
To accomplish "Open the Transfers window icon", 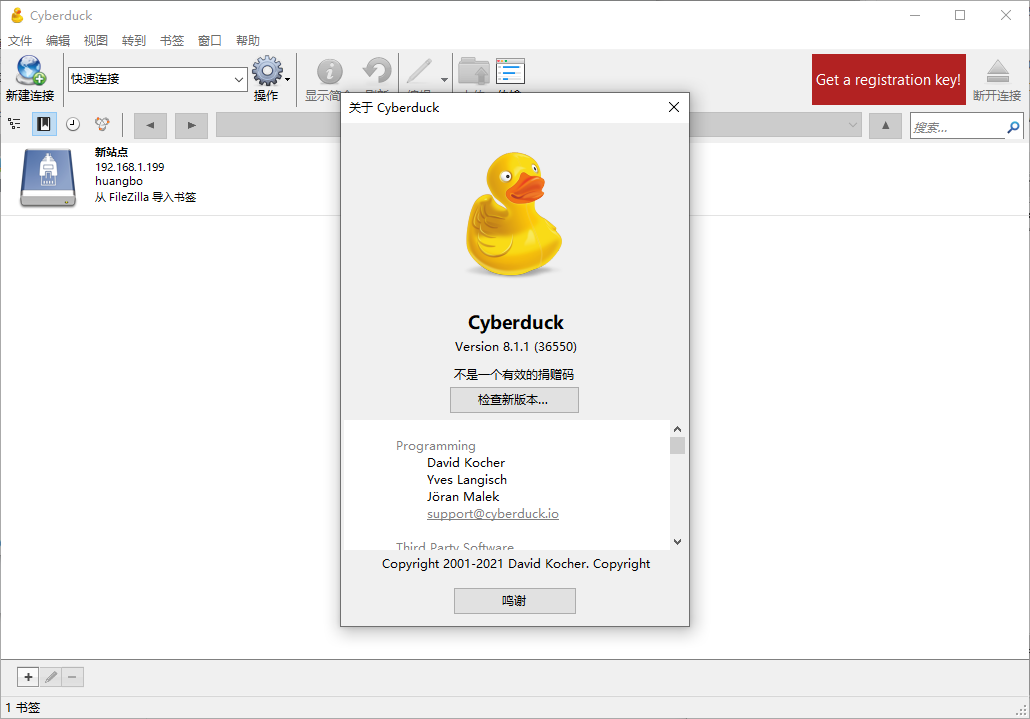I will (x=510, y=71).
